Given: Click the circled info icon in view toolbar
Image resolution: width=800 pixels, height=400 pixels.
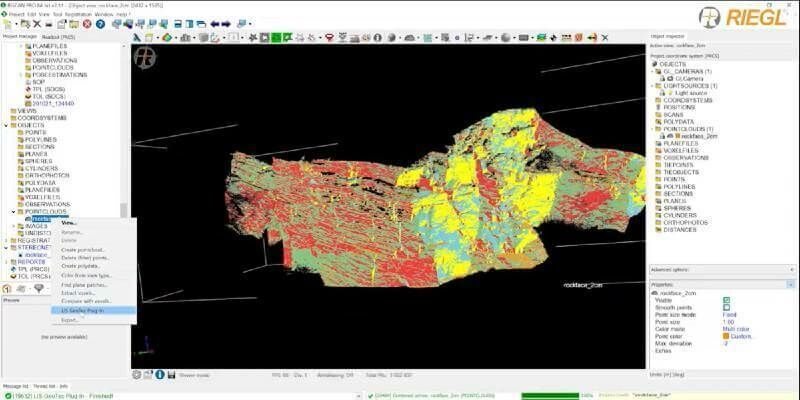Looking at the screenshot, I should [378, 37].
